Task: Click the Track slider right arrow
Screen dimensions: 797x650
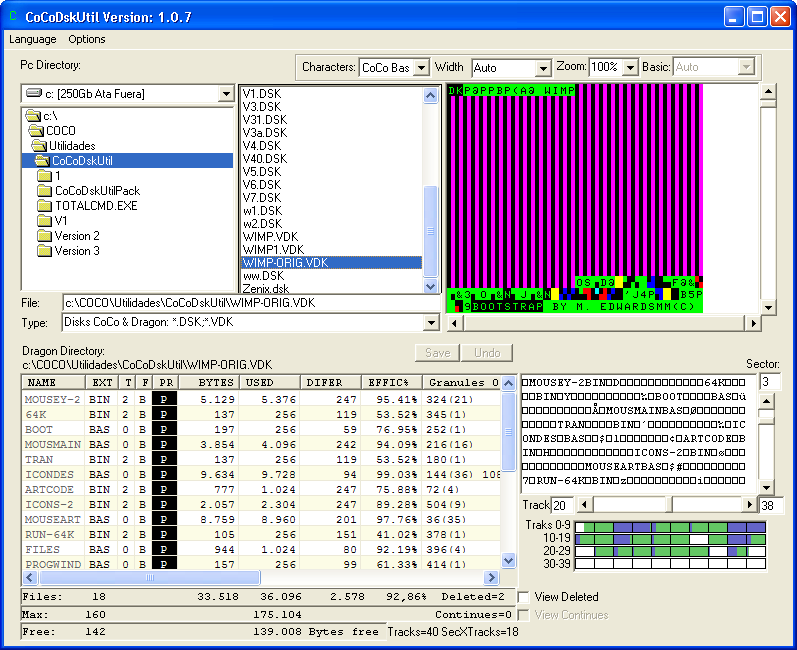Action: pyautogui.click(x=749, y=505)
